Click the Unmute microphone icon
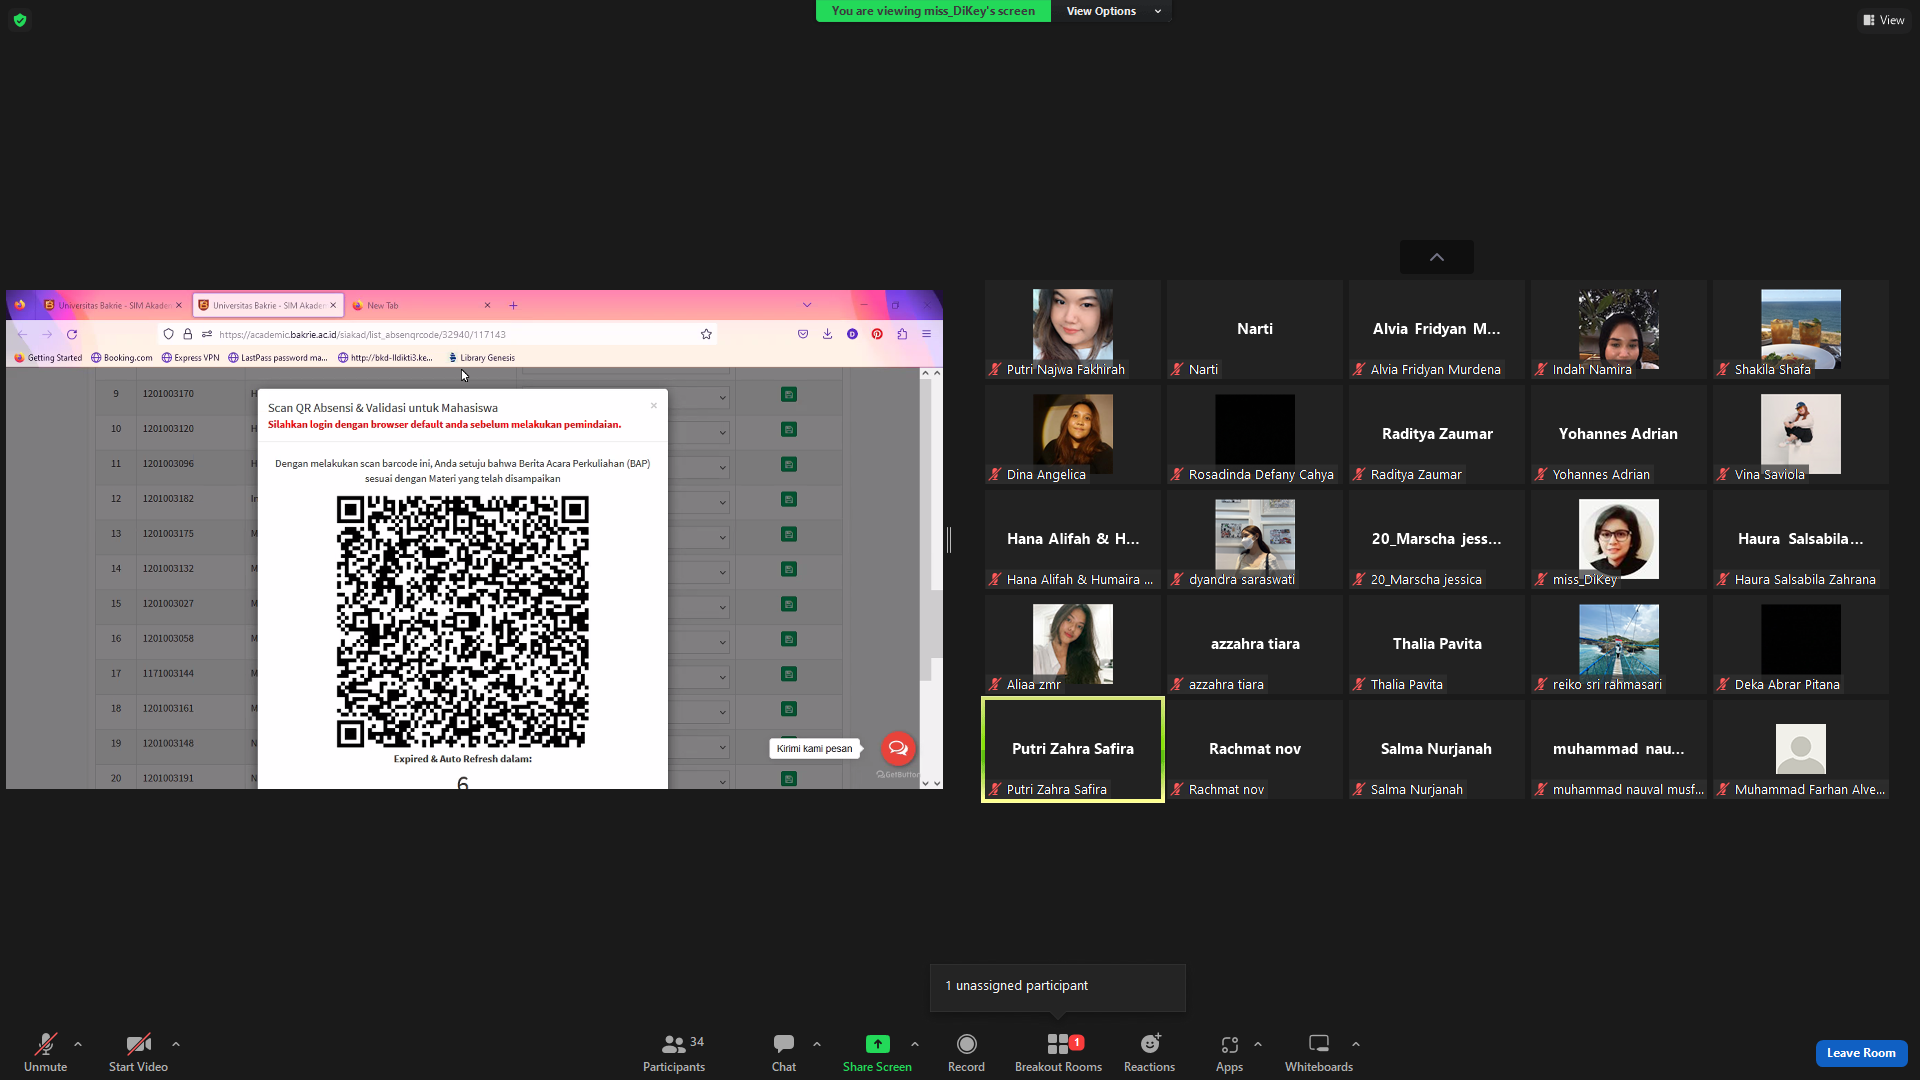The width and height of the screenshot is (1920, 1080). [45, 1044]
